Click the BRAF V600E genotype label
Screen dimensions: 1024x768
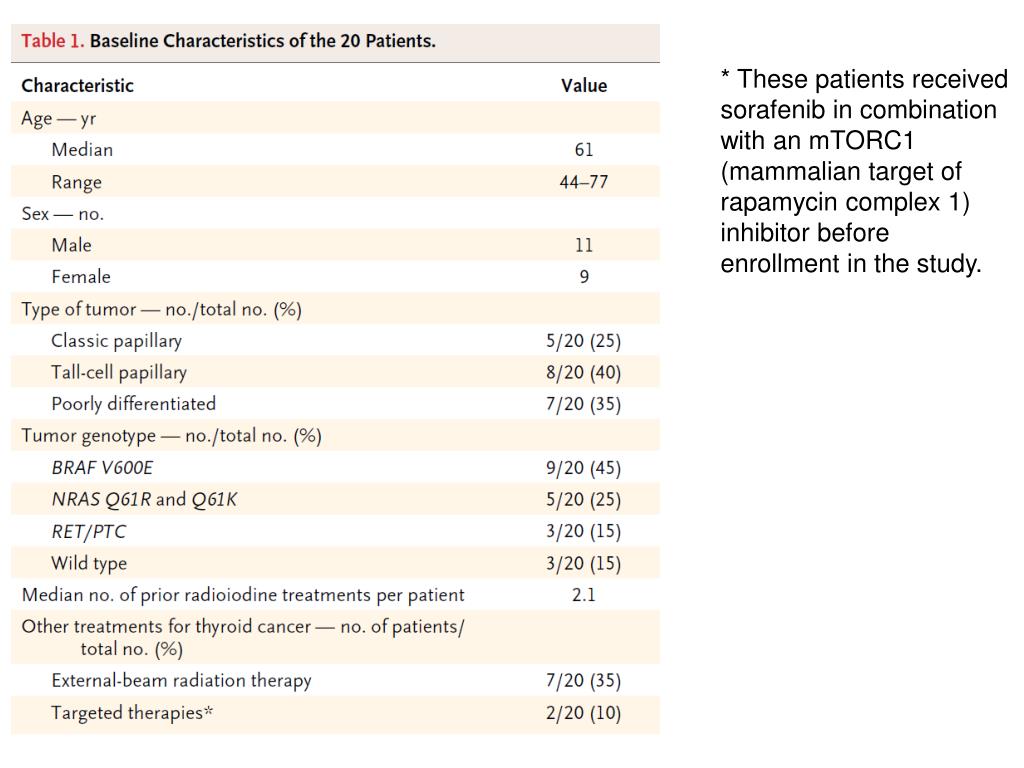(102, 468)
